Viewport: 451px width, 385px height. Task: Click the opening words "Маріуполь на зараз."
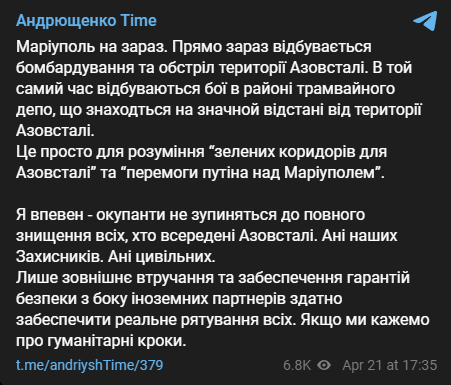click(92, 47)
